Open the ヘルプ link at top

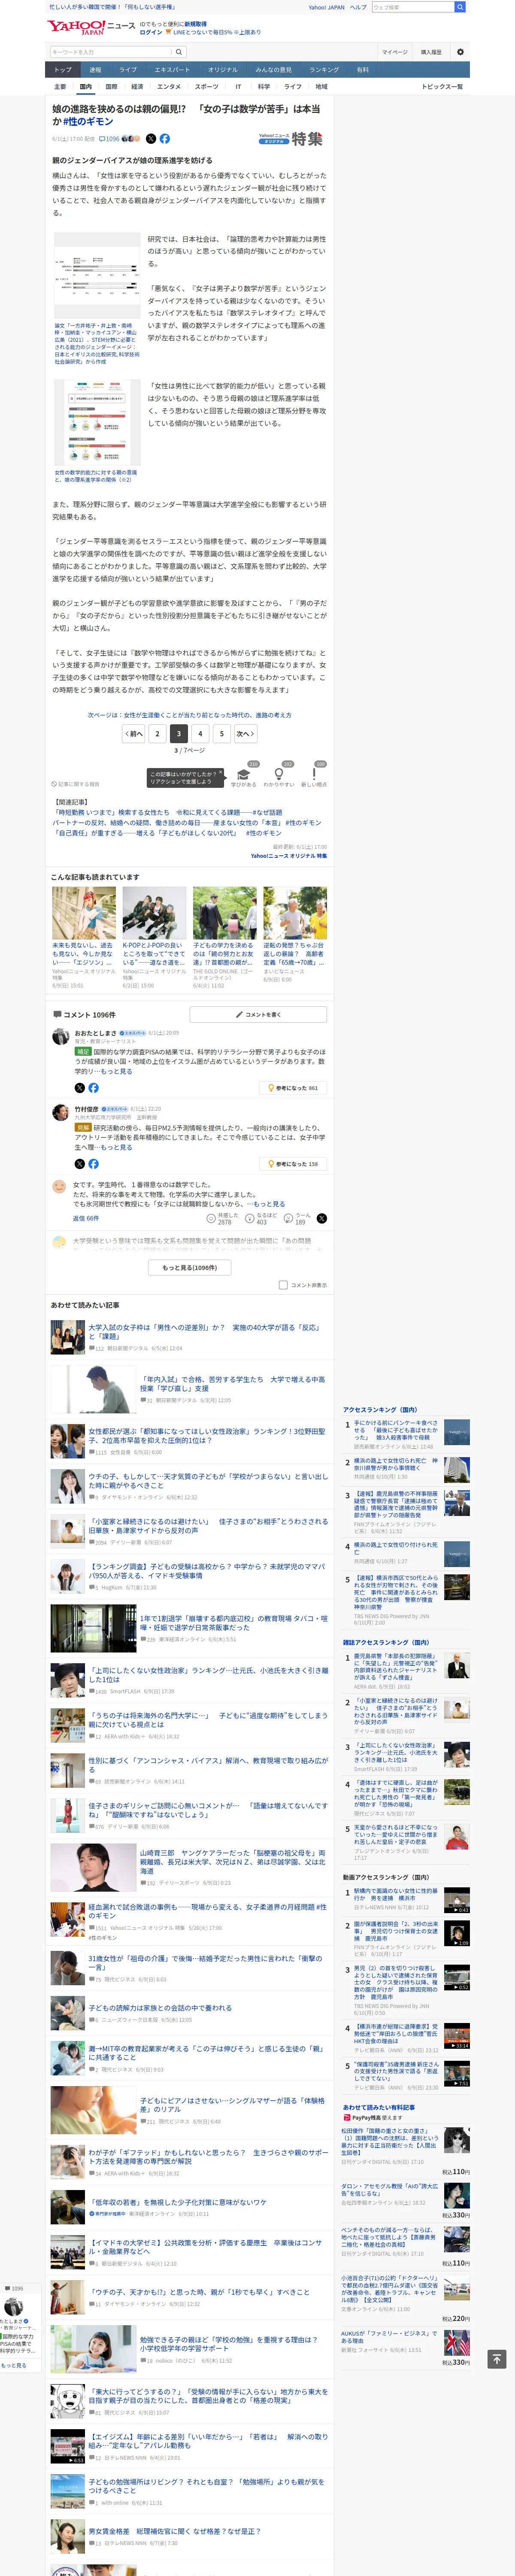pos(358,7)
